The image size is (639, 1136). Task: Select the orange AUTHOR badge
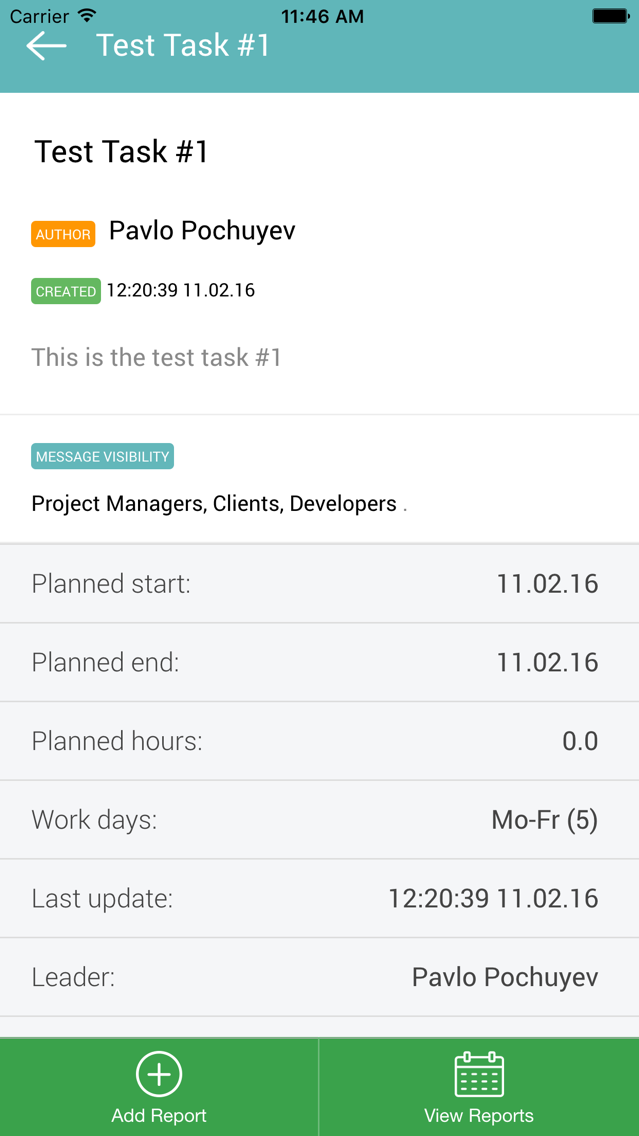63,234
